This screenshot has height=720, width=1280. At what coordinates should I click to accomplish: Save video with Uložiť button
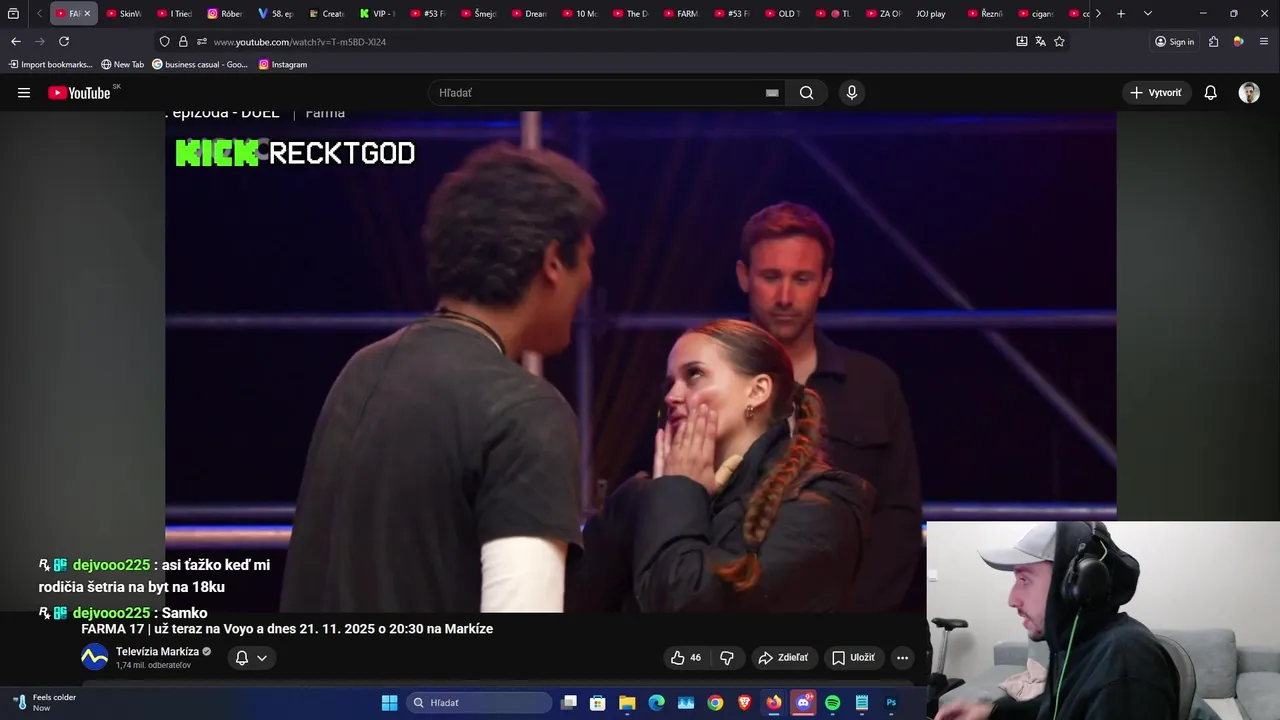pos(853,658)
